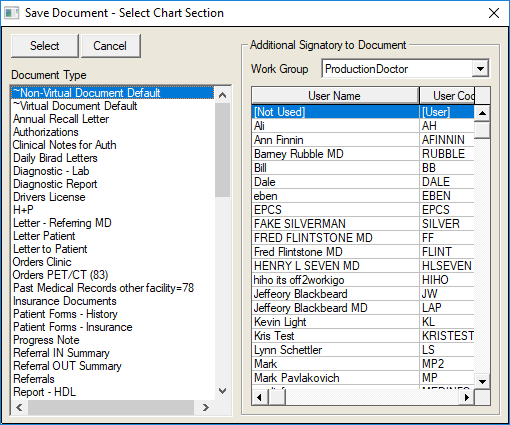Select Letter - Referring MD
The image size is (510, 425).
[x=113, y=223]
